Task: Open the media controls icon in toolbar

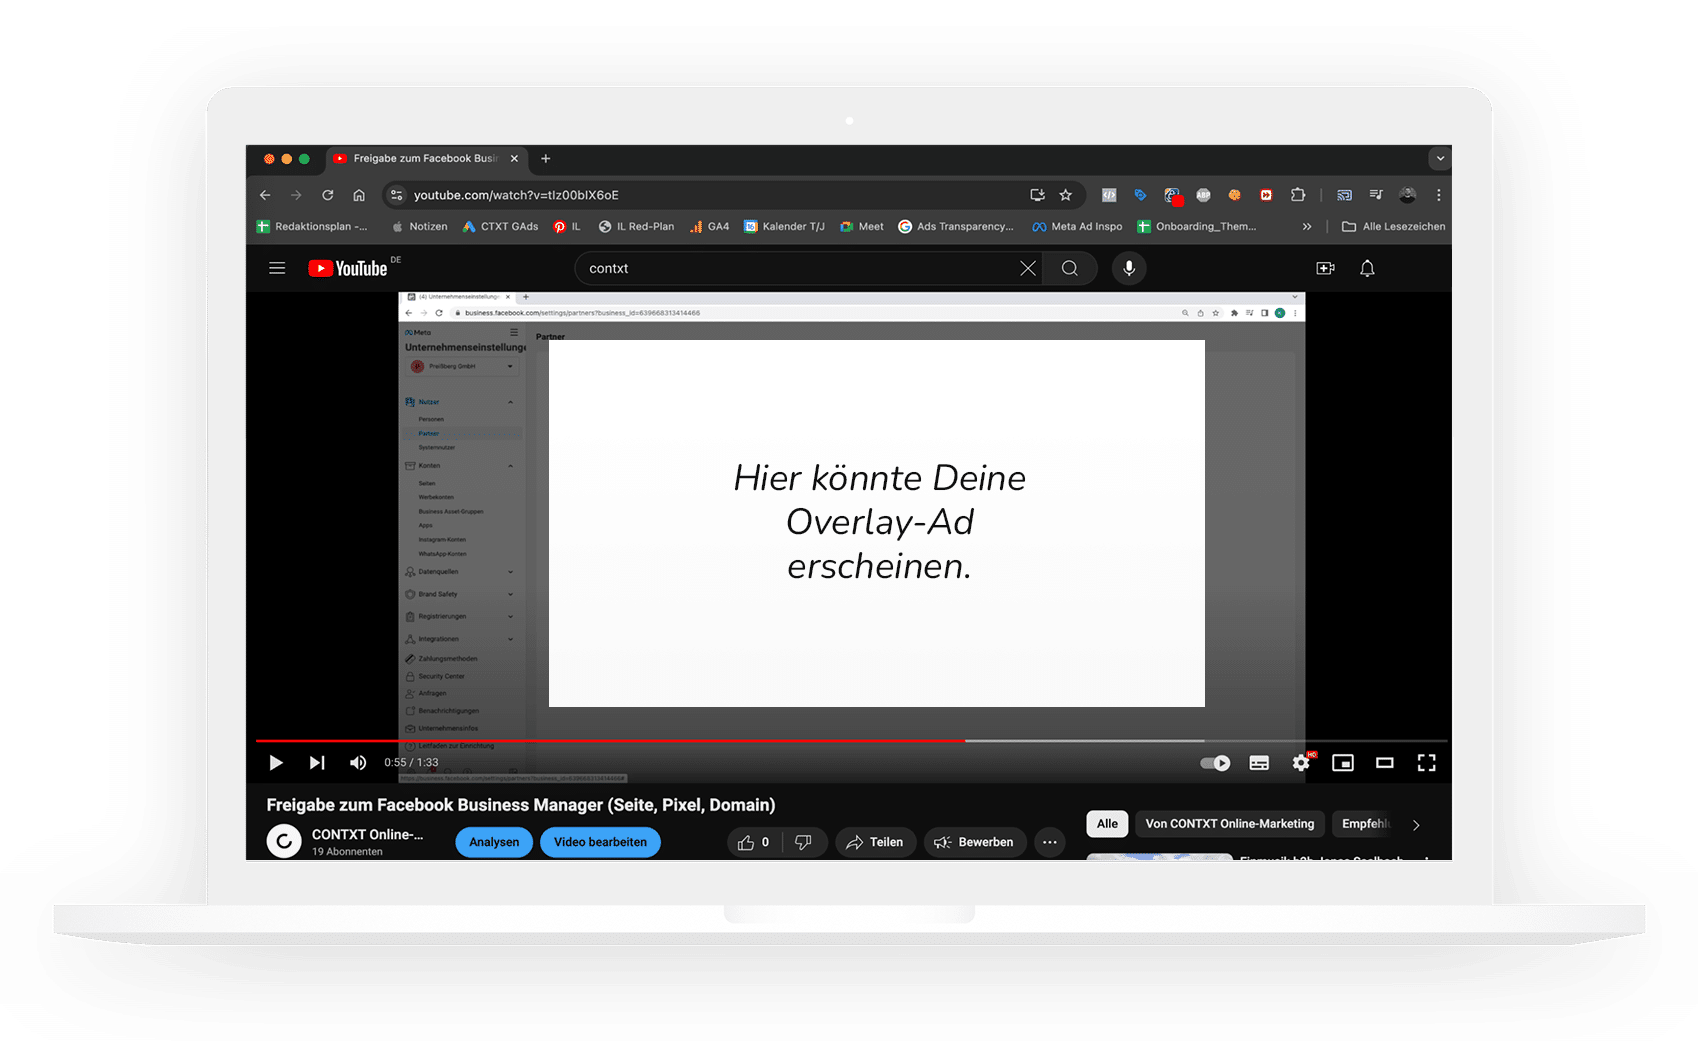Action: [x=1376, y=195]
